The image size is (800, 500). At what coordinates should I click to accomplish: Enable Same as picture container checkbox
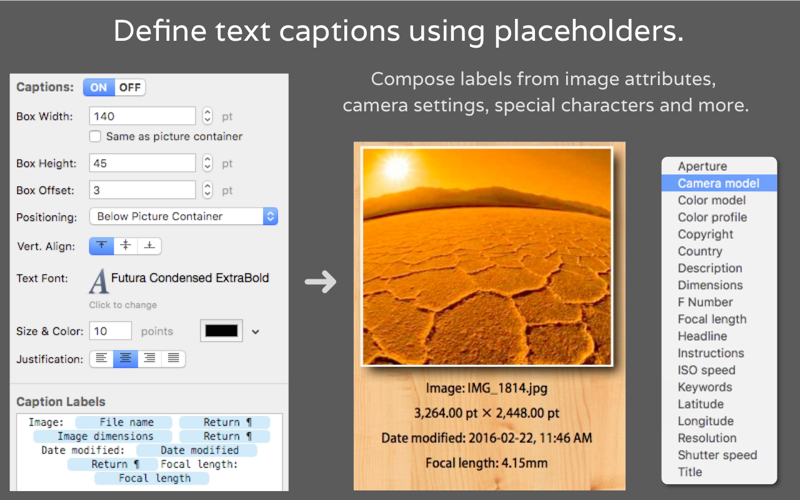pos(95,136)
